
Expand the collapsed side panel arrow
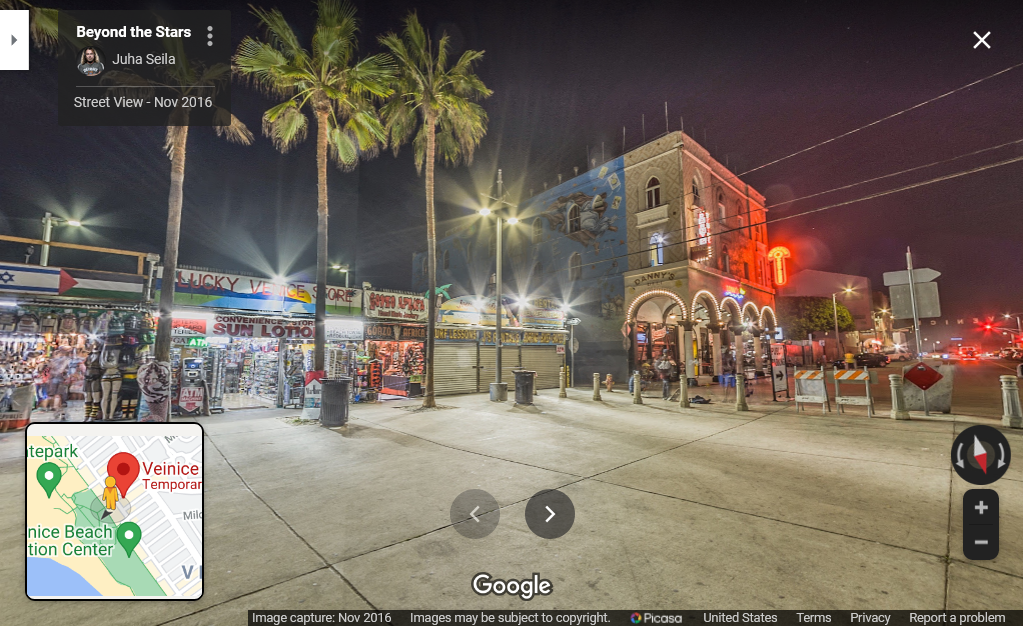click(x=14, y=40)
